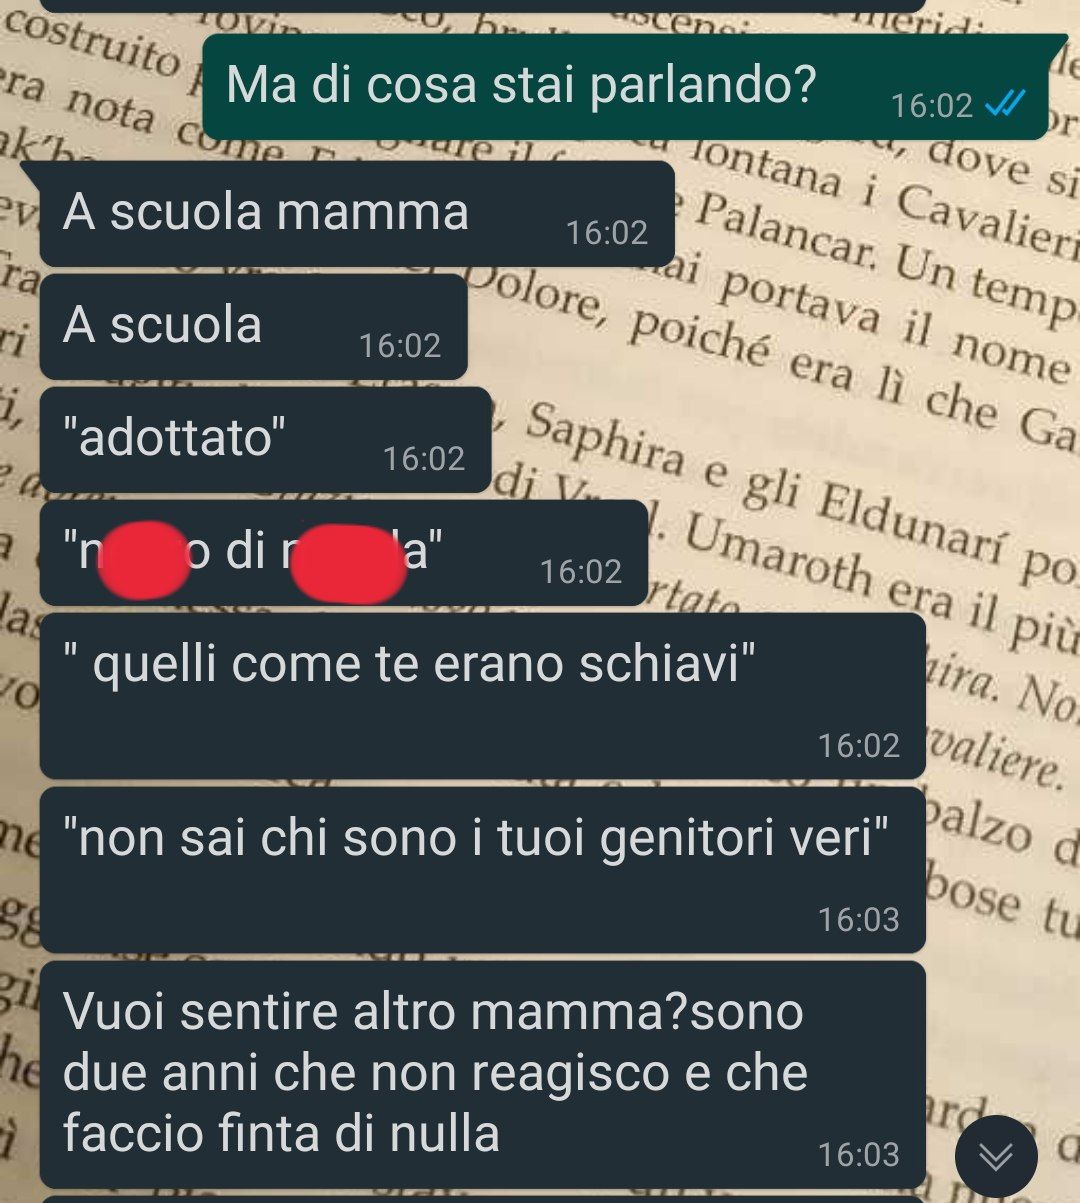Tap the short "A scuola" message bubble
Screen dimensions: 1080x1203
click(x=253, y=327)
